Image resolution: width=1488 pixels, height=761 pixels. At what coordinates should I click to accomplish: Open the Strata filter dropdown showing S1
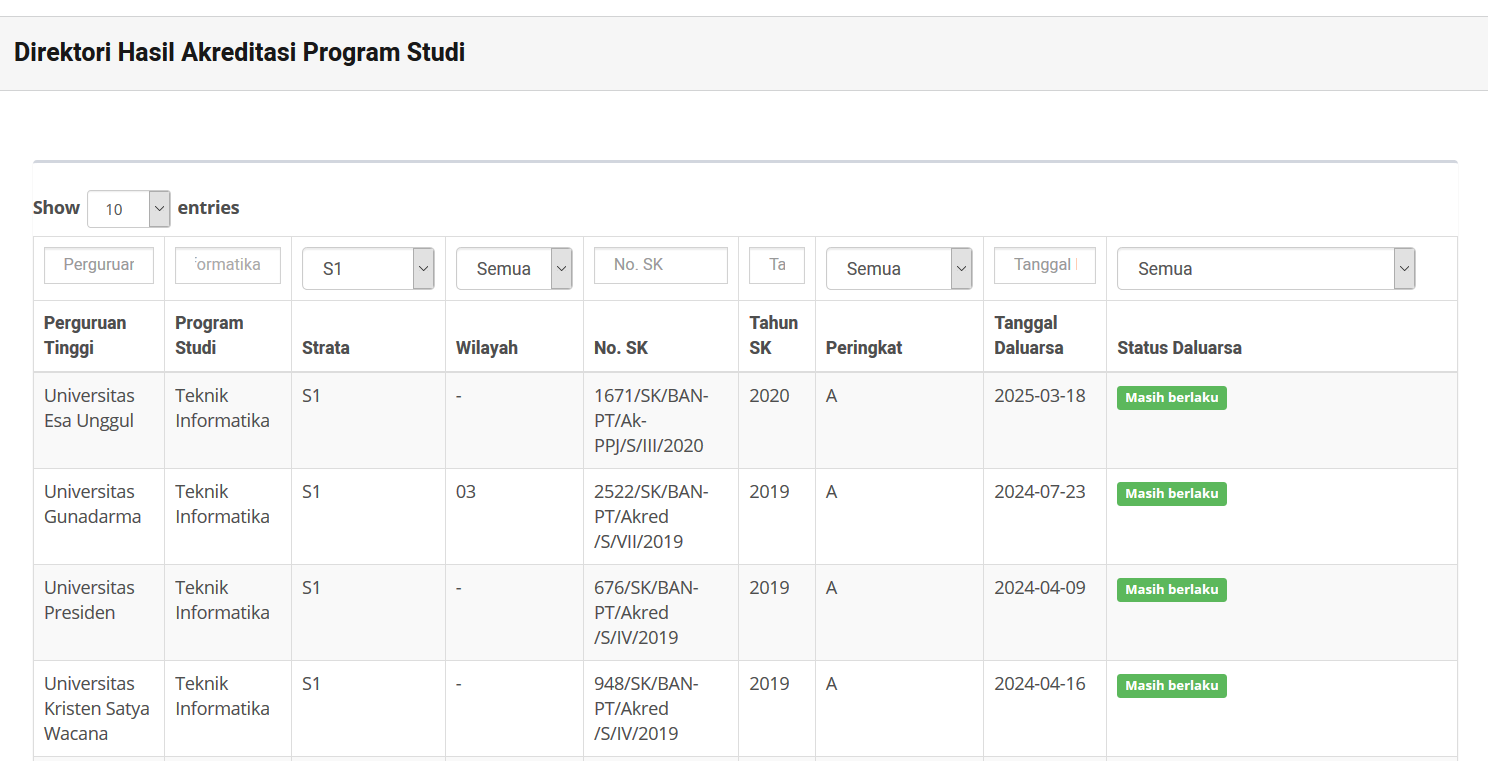[x=368, y=269]
